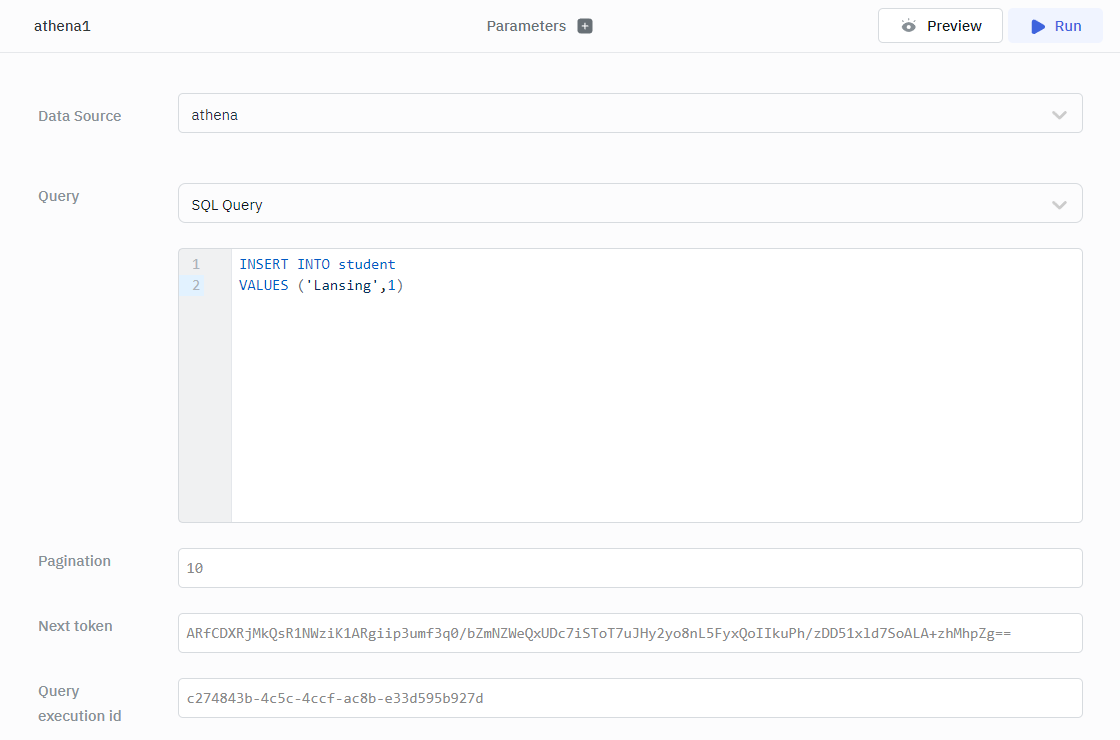Click line number 1 in the gutter
This screenshot has width=1120, height=740.
click(196, 265)
